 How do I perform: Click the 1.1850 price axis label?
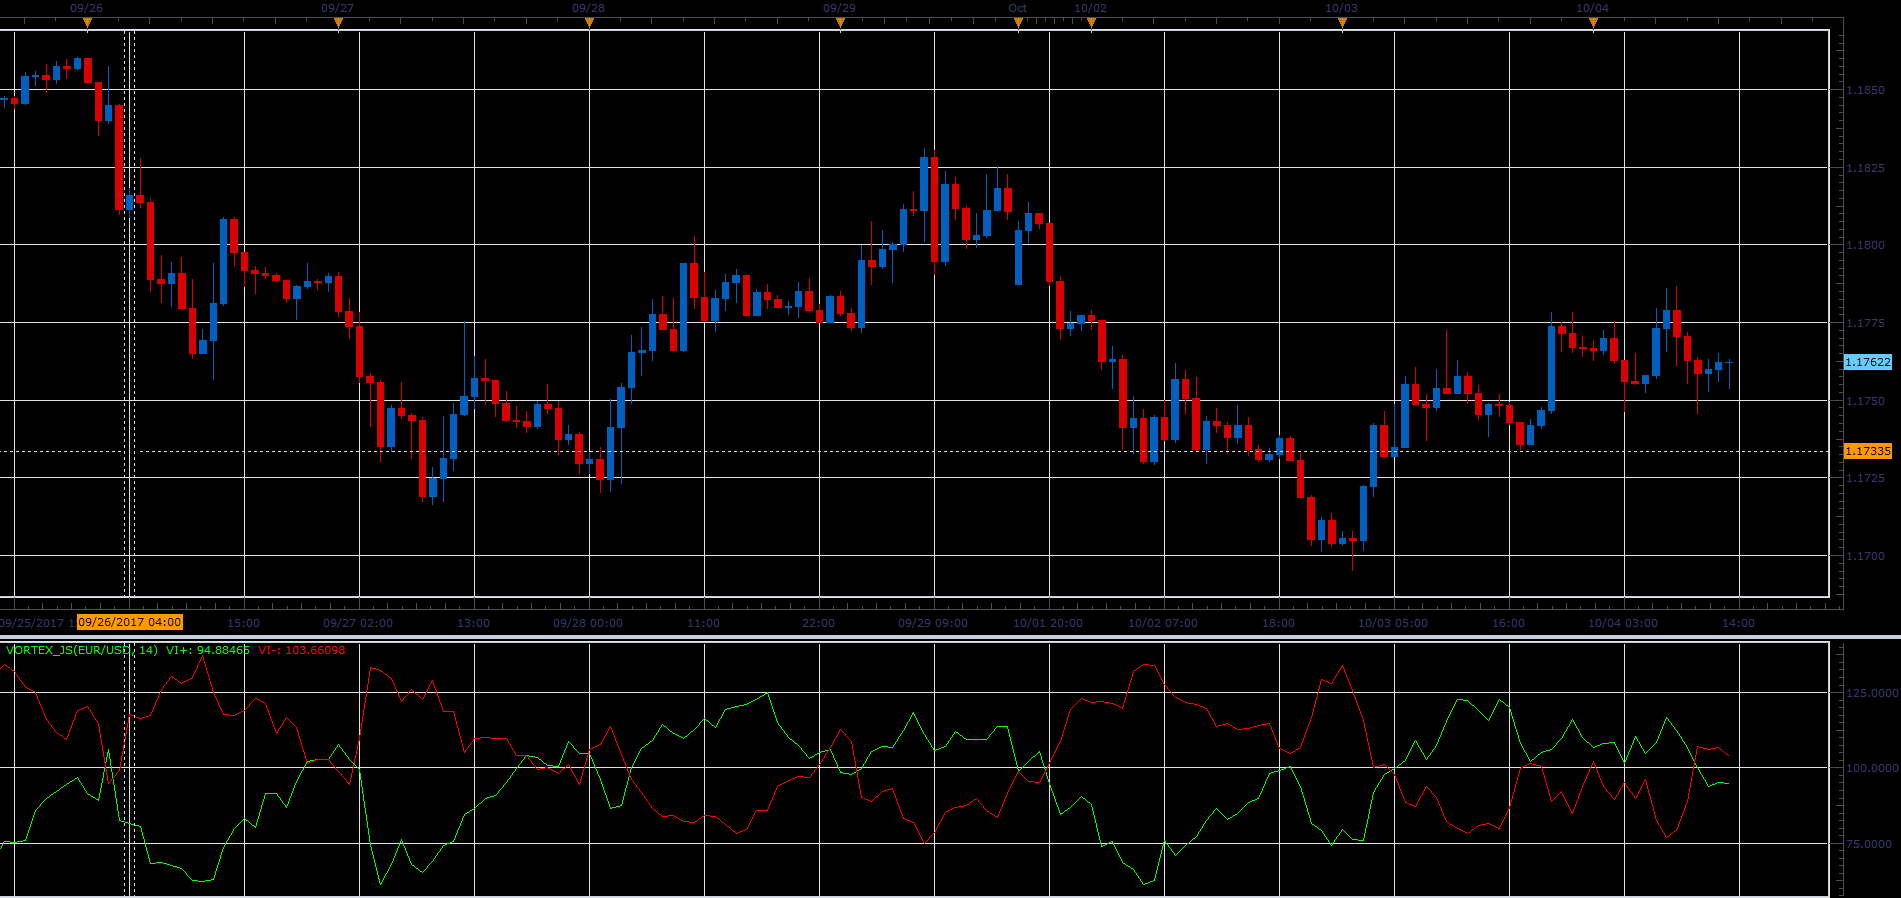point(1865,90)
